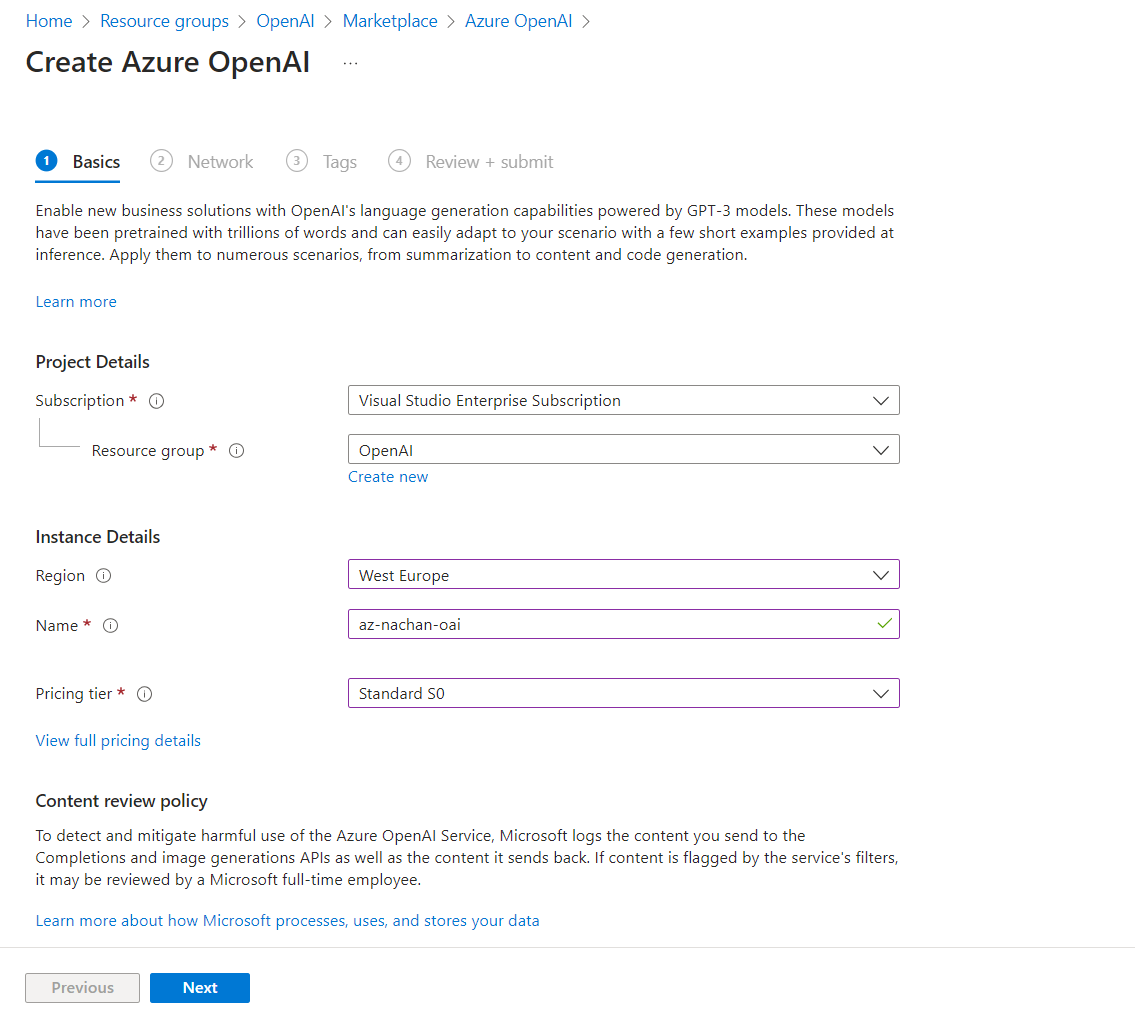Navigate to Resource groups in breadcrumb
Viewport: 1135px width, 1022px height.
pos(164,21)
